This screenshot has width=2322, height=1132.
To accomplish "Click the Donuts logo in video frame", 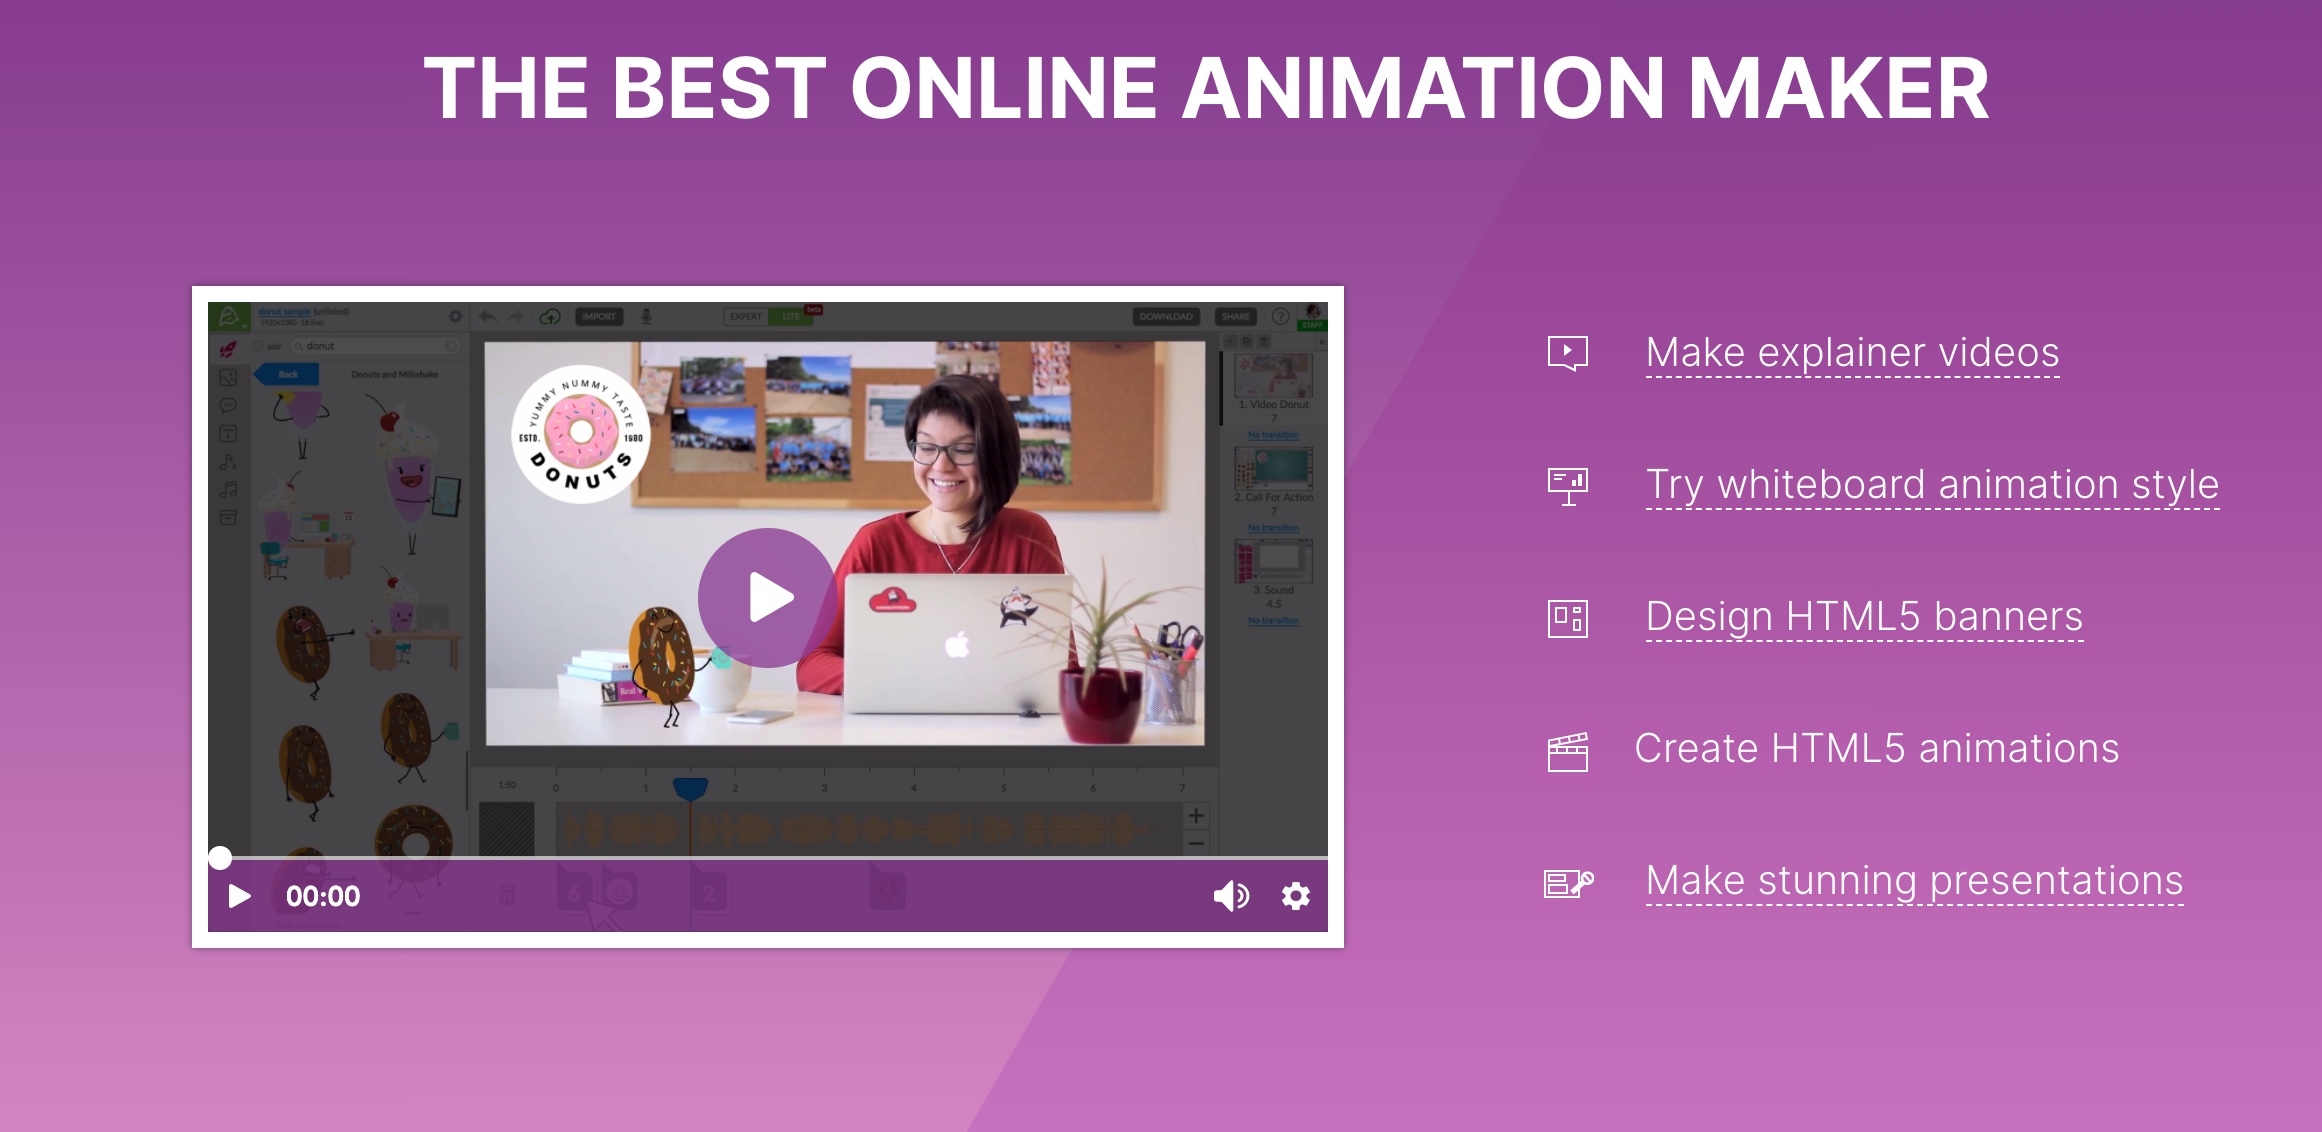I will coord(580,434).
